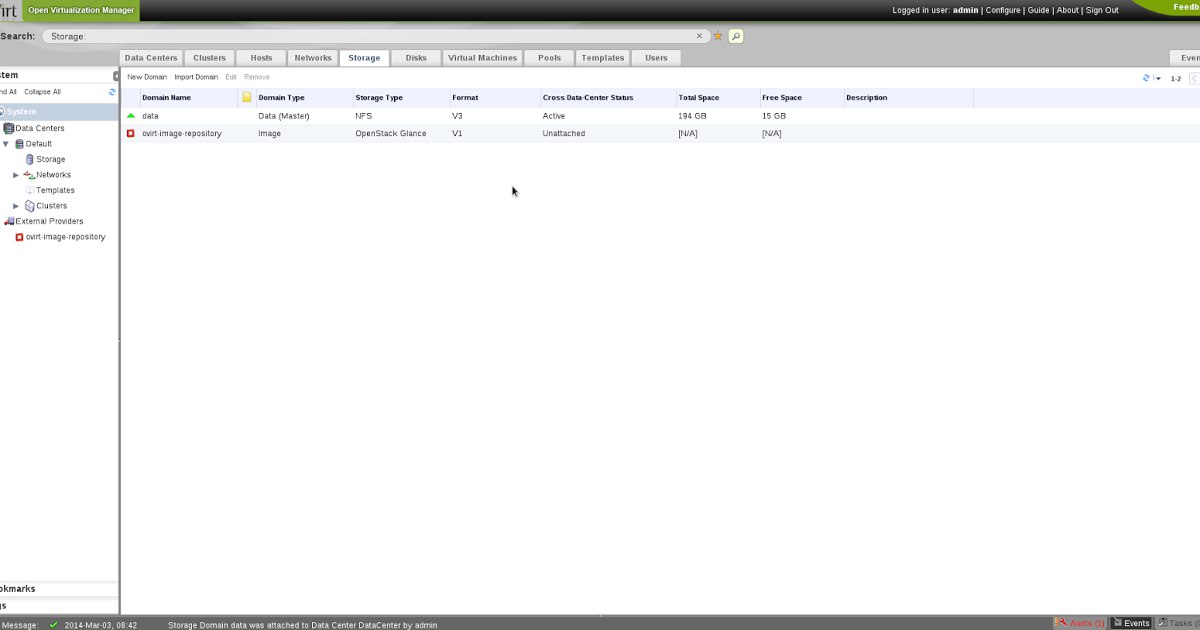The width and height of the screenshot is (1200, 630).
Task: Expand the Clusters tree node
Action: click(16, 206)
